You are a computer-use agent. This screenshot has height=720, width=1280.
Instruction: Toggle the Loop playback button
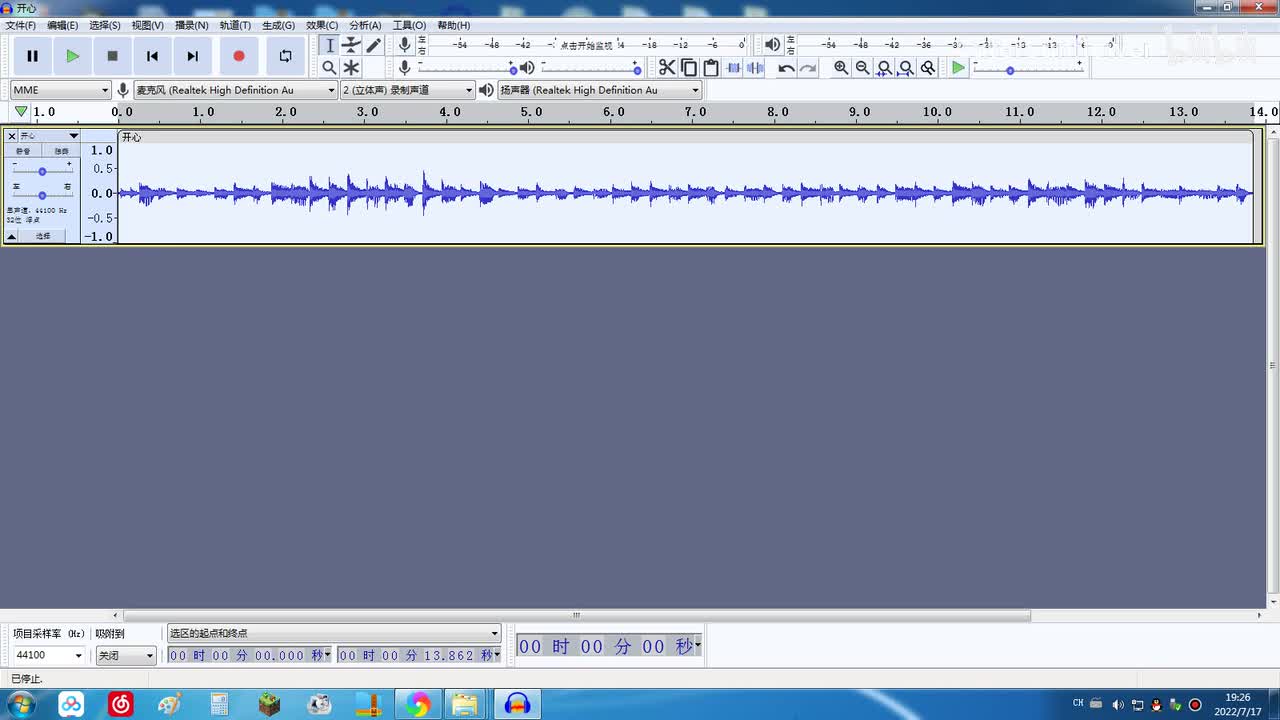tap(285, 56)
